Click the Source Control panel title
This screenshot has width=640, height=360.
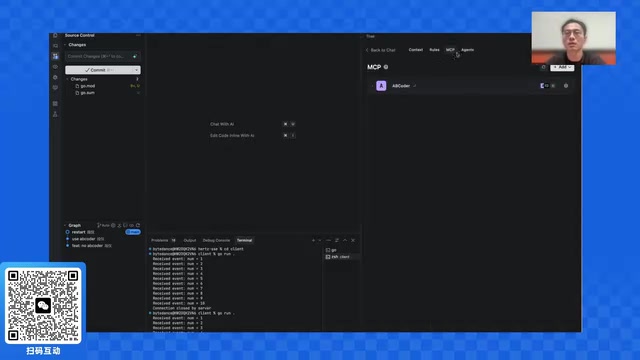pos(80,36)
